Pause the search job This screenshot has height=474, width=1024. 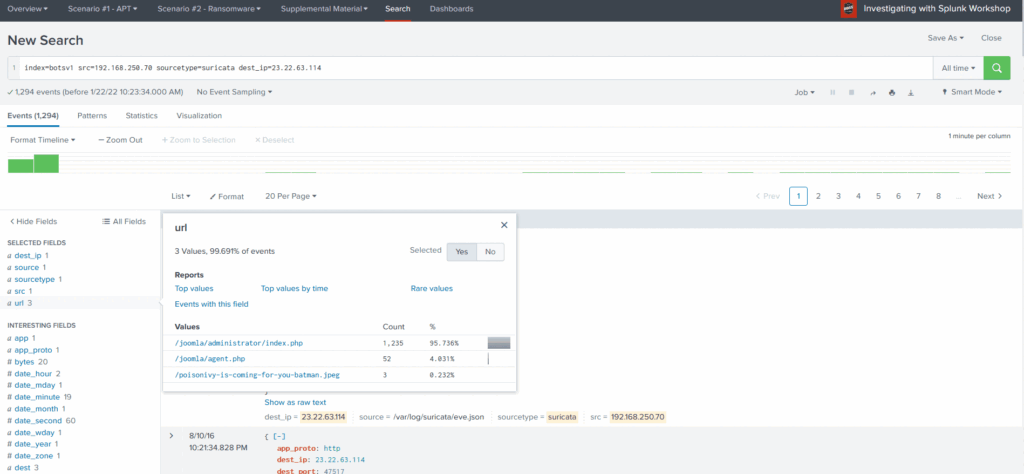point(833,93)
